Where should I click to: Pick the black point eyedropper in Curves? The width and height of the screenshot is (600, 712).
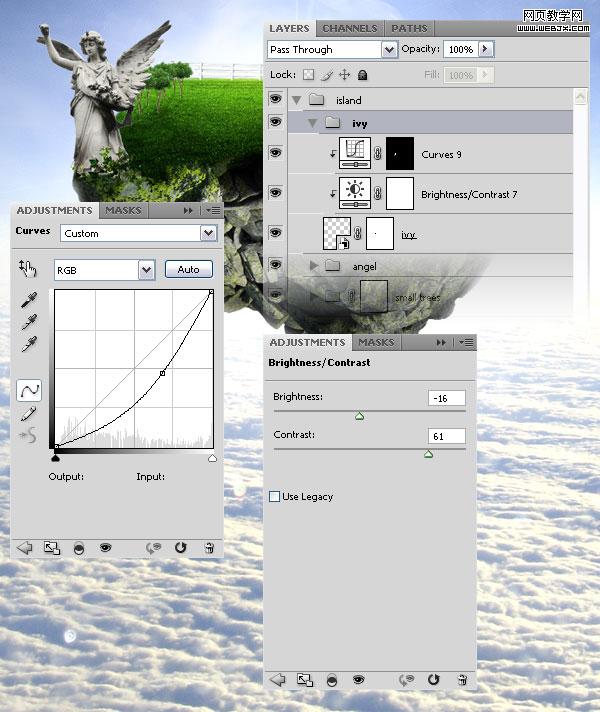(x=29, y=300)
